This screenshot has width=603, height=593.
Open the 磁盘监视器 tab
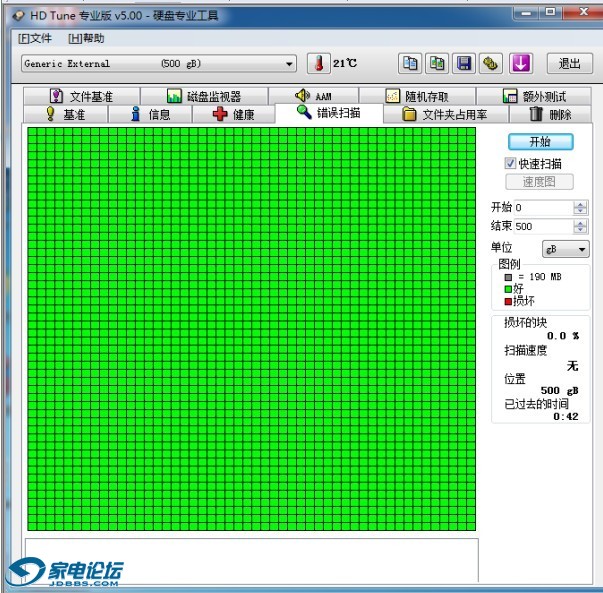pyautogui.click(x=204, y=96)
